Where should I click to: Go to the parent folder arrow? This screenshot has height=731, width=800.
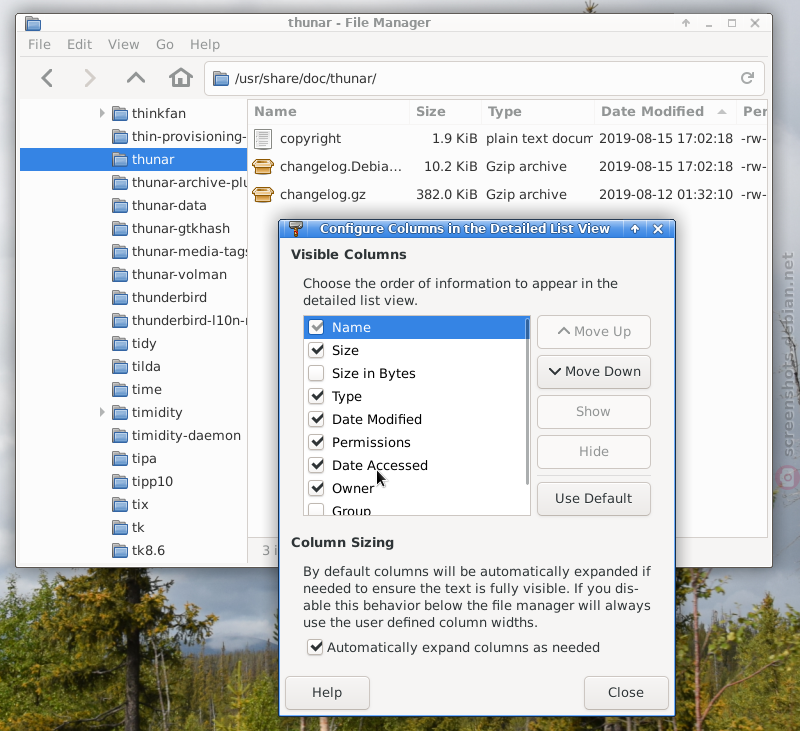click(x=136, y=78)
